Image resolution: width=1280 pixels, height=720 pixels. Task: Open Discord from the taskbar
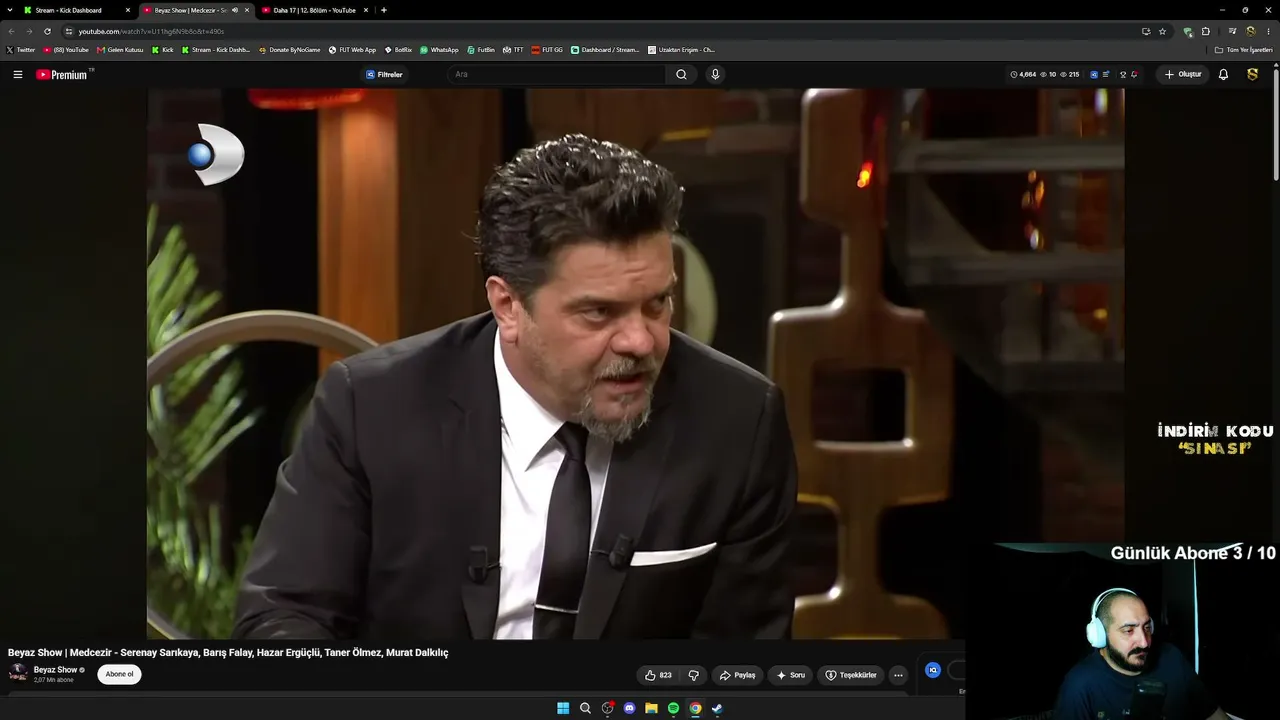[629, 708]
